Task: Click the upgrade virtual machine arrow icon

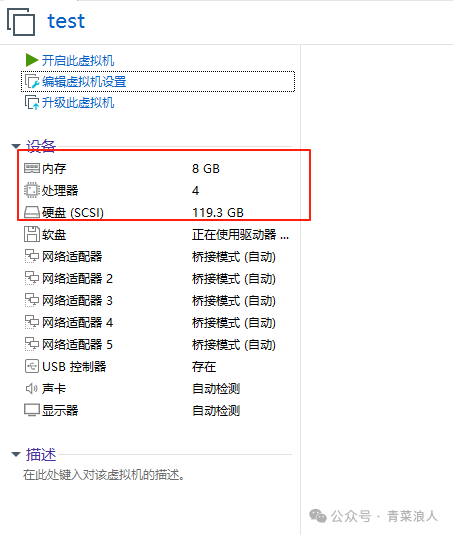Action: pyautogui.click(x=32, y=102)
